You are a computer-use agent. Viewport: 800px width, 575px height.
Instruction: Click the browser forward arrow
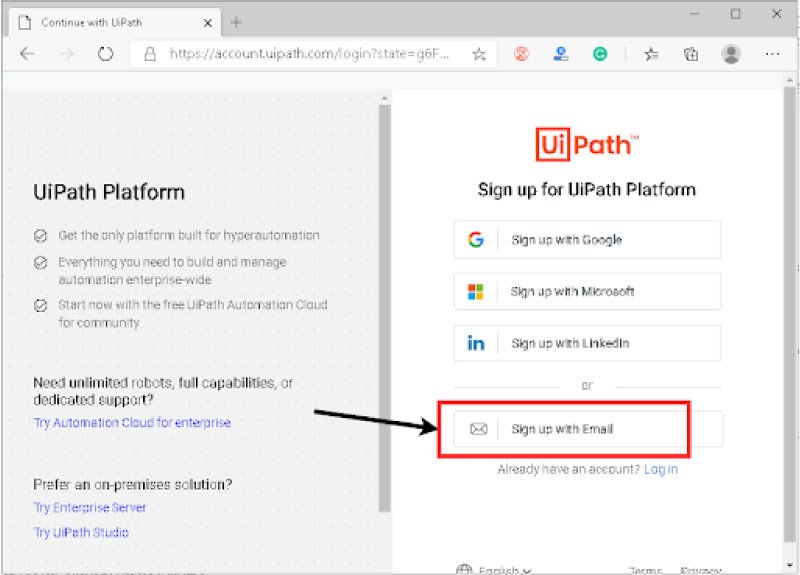[66, 54]
